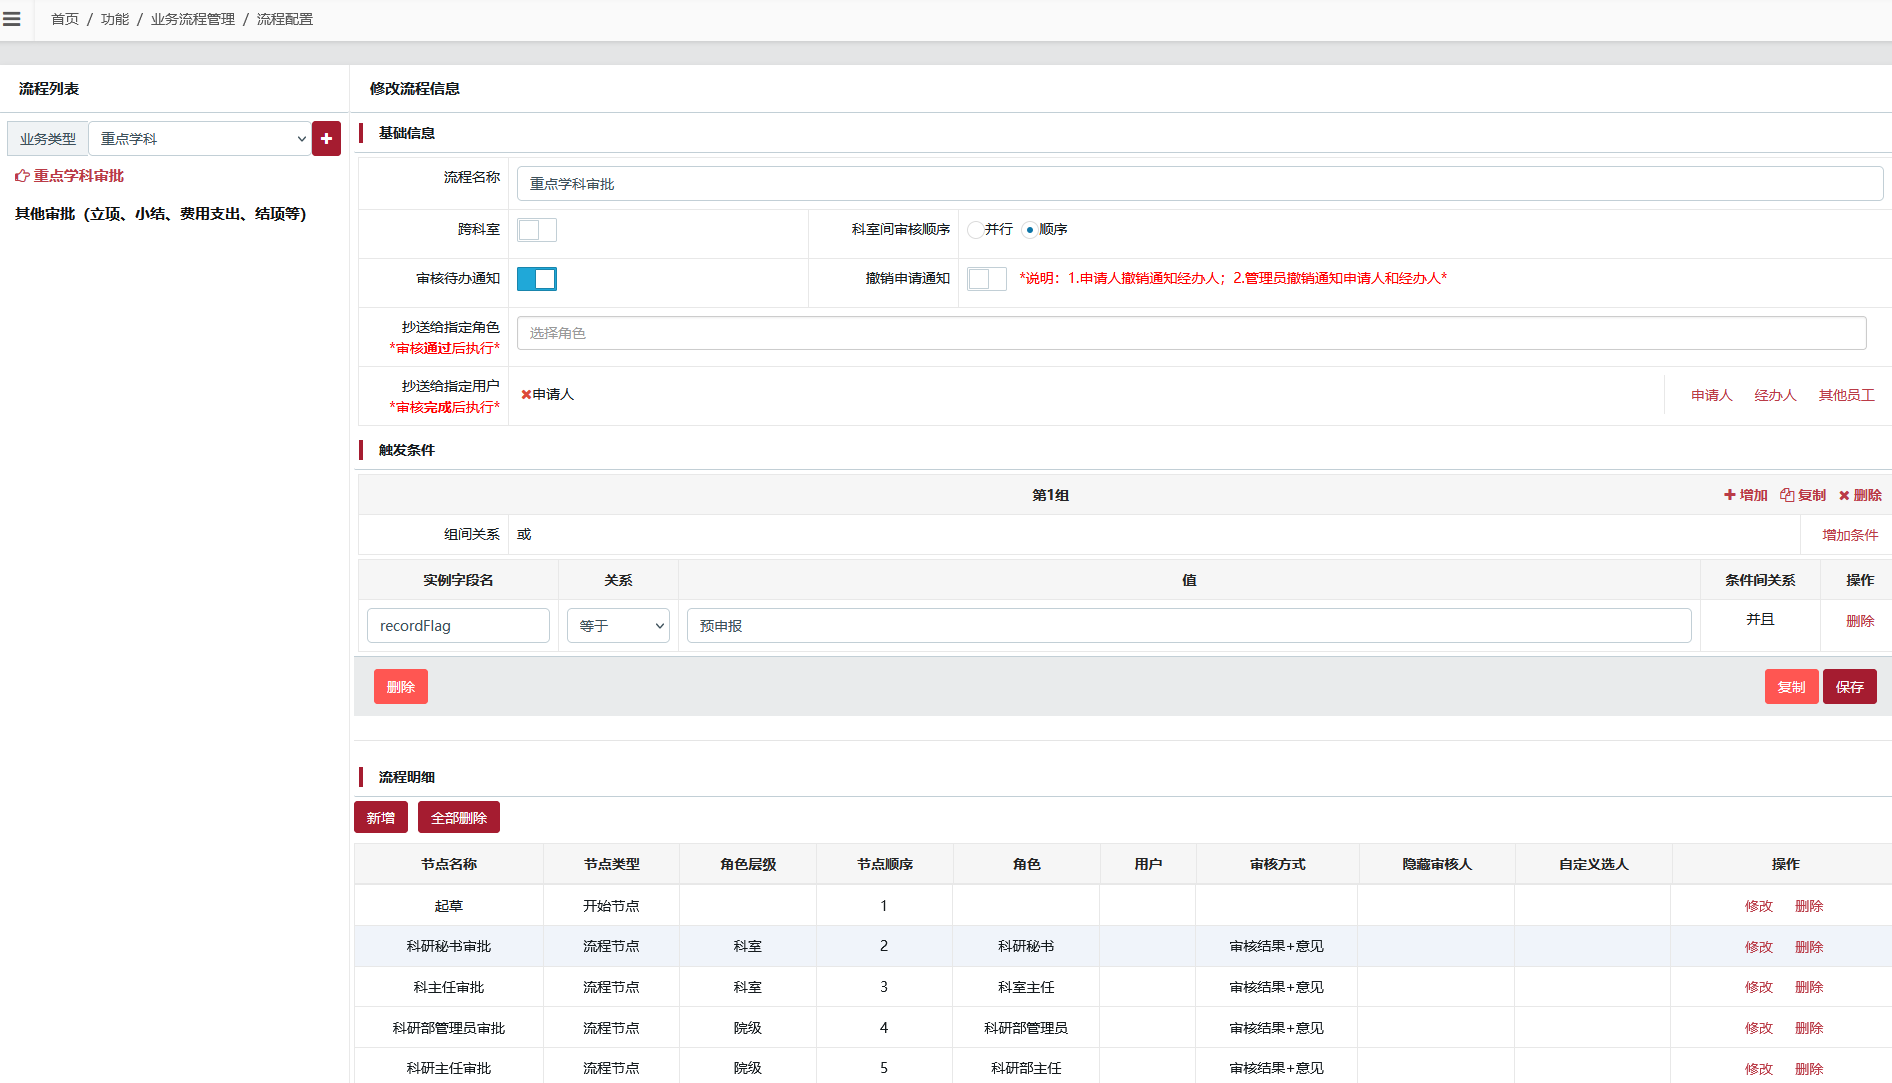Click the 科室主任 role cell

[1026, 987]
